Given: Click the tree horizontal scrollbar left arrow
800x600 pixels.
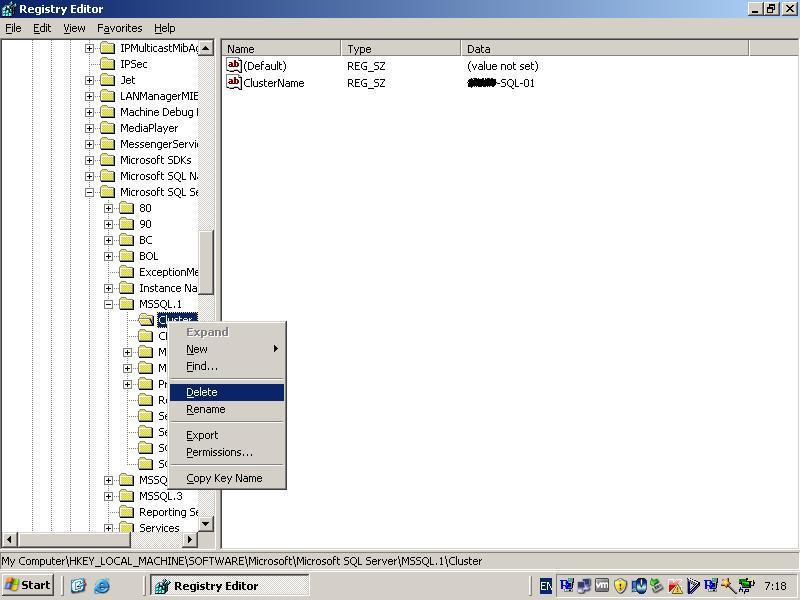Looking at the screenshot, I should pos(9,539).
